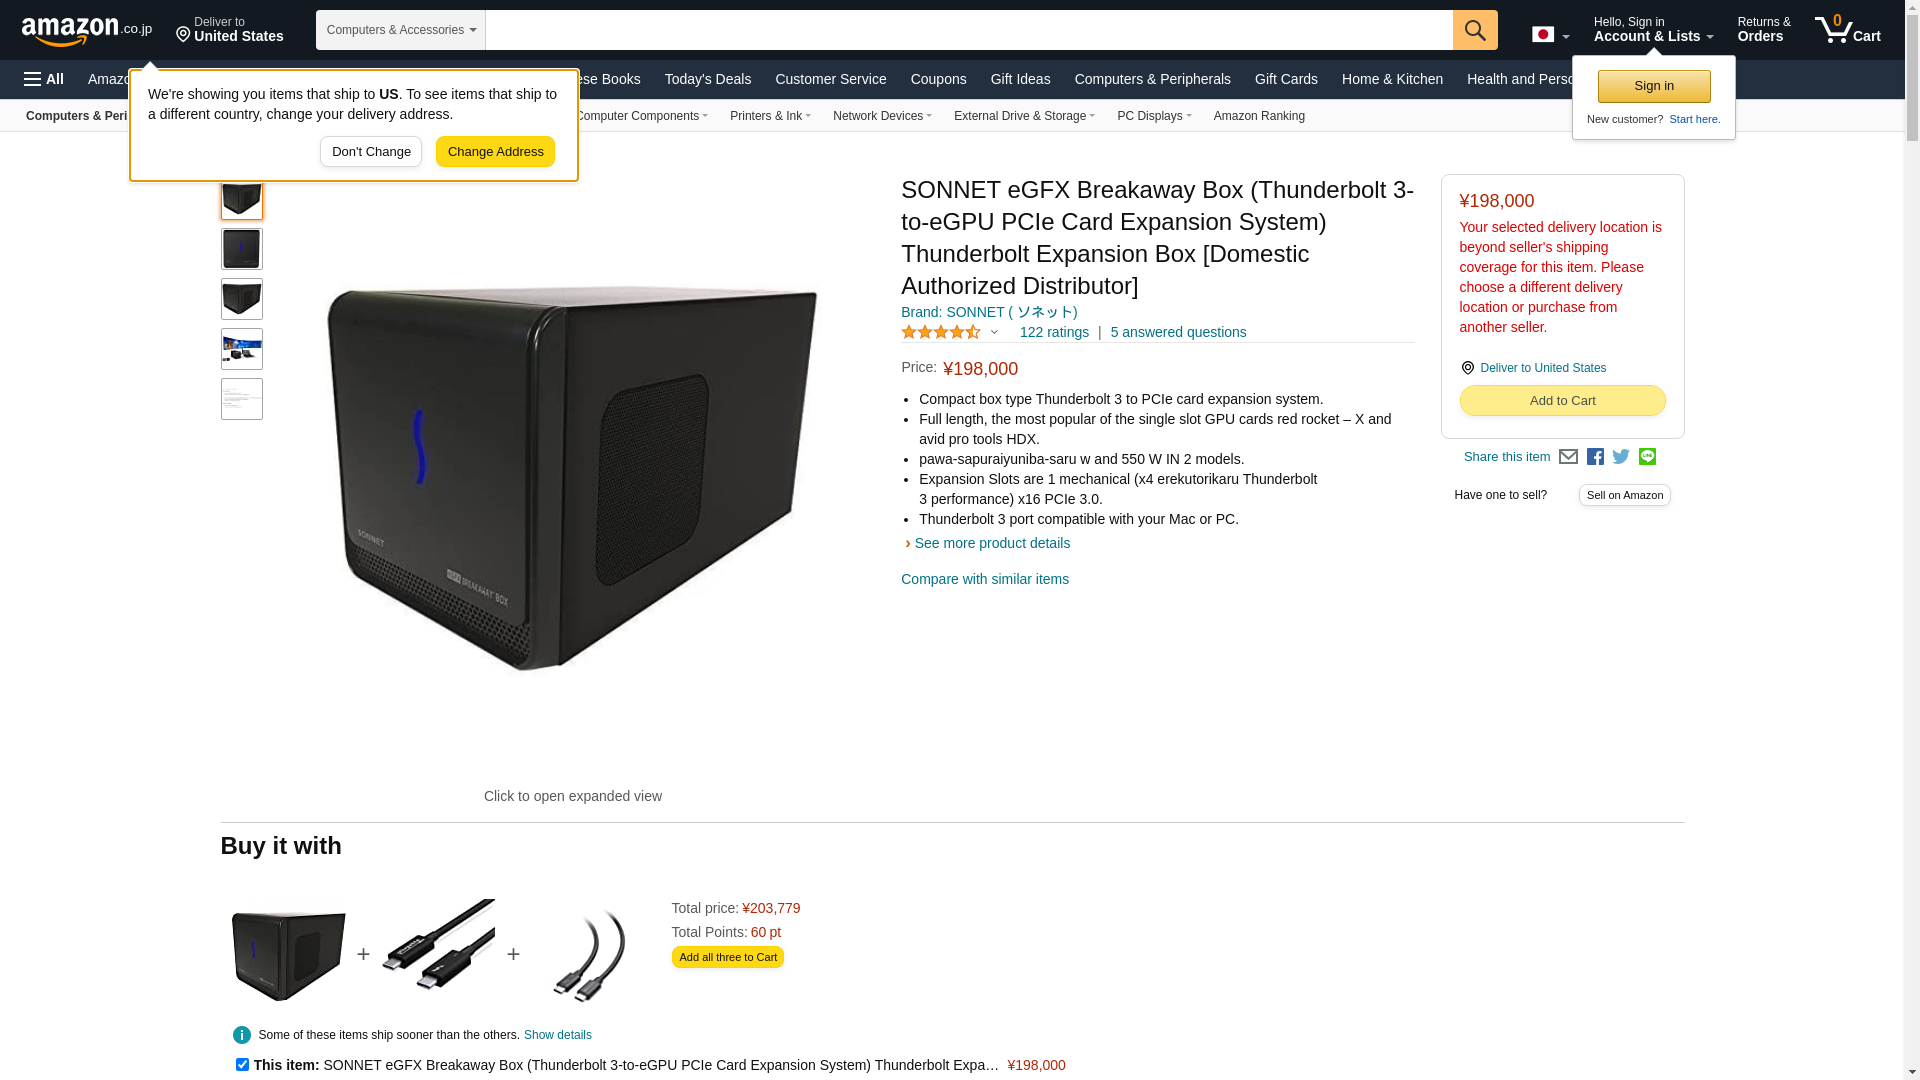Open Computers & Accessories search category dropdown
The image size is (1920, 1080).
click(401, 30)
